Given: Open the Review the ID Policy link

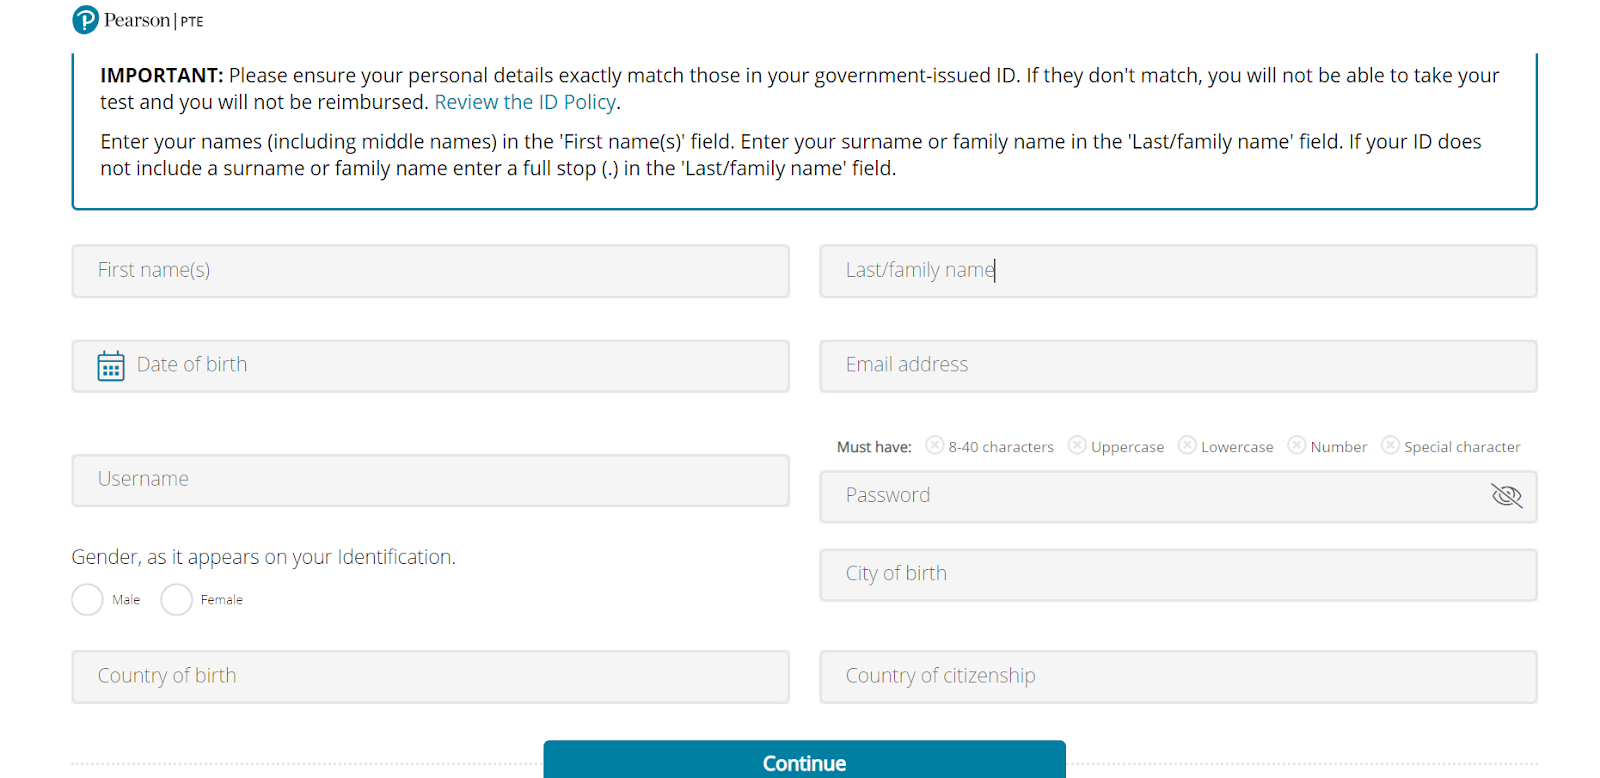Looking at the screenshot, I should point(525,102).
